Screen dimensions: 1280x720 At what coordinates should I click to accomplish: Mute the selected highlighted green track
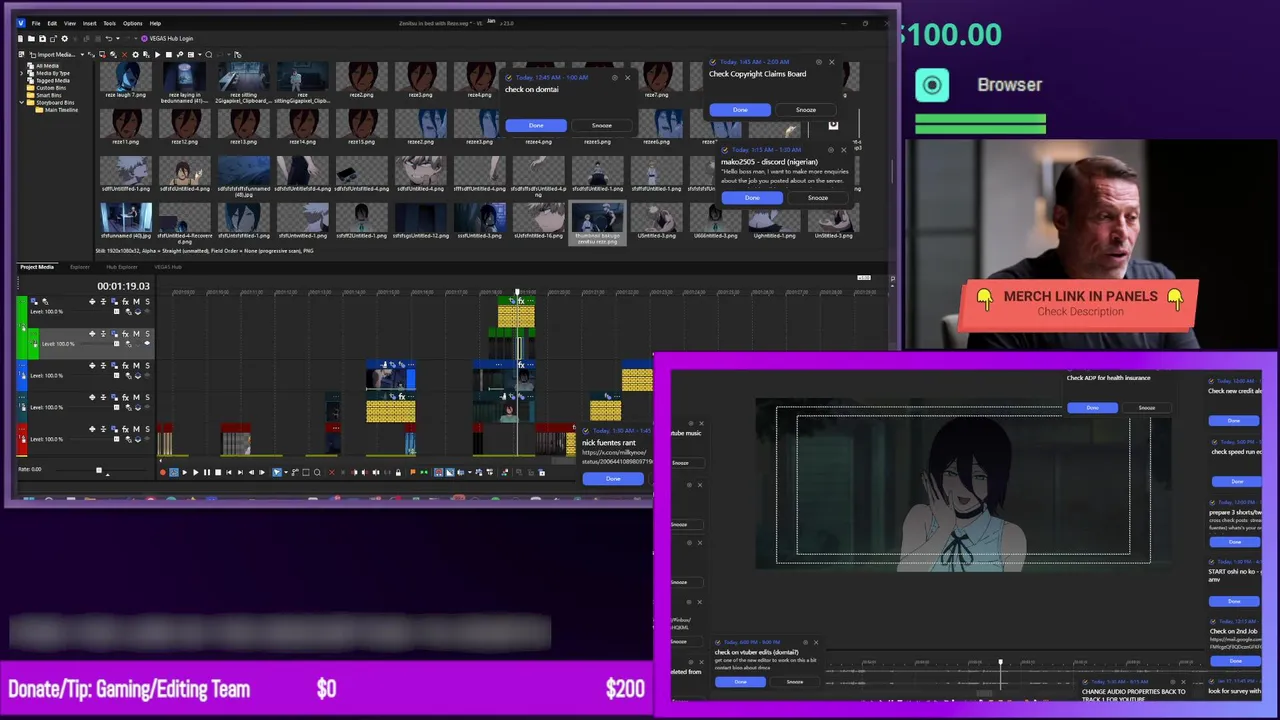click(136, 334)
